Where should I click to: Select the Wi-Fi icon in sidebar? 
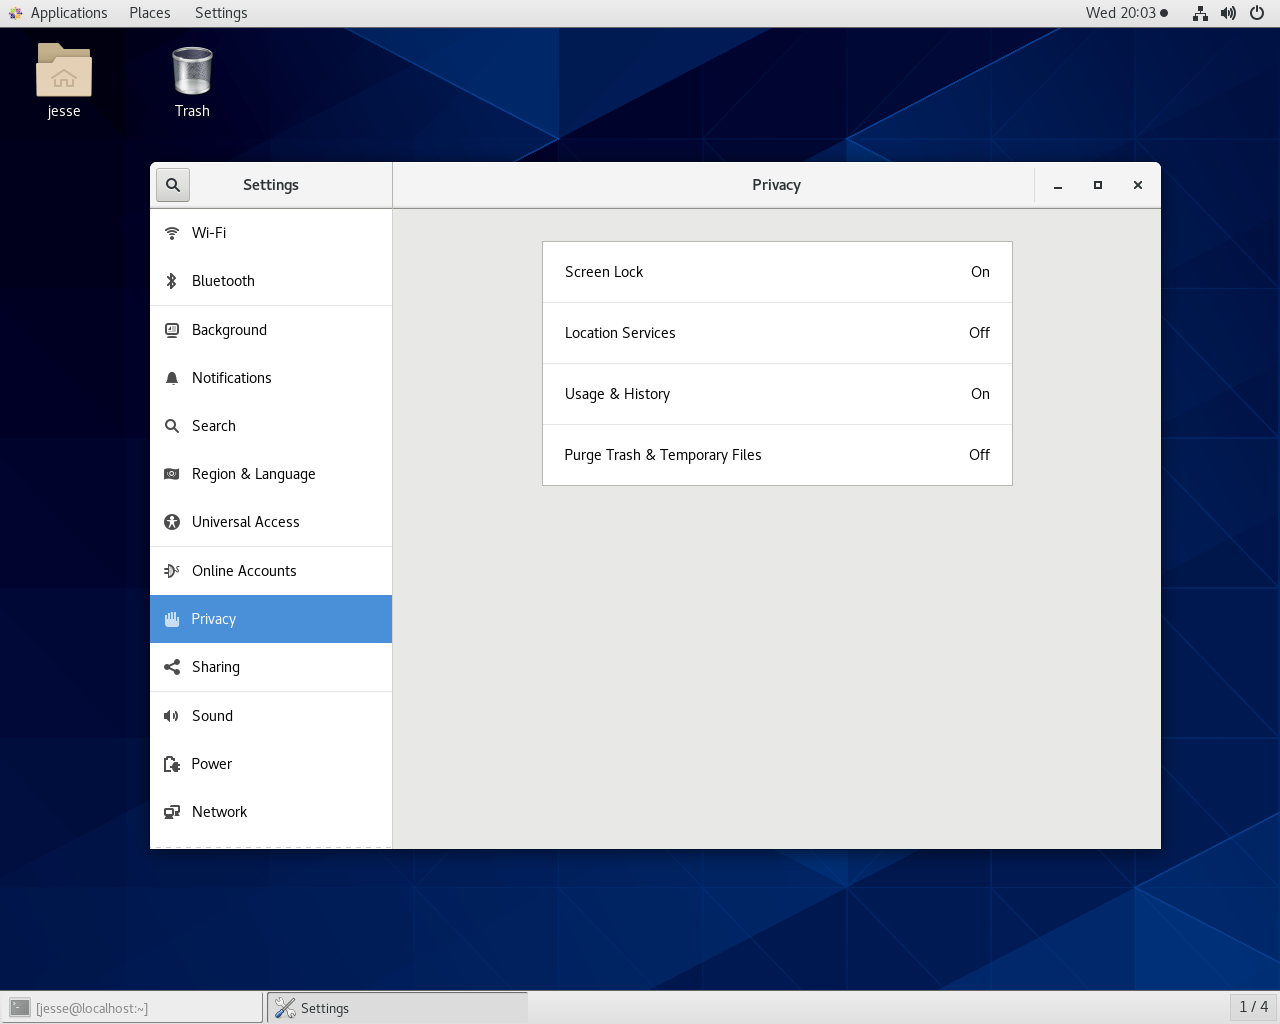(x=172, y=233)
